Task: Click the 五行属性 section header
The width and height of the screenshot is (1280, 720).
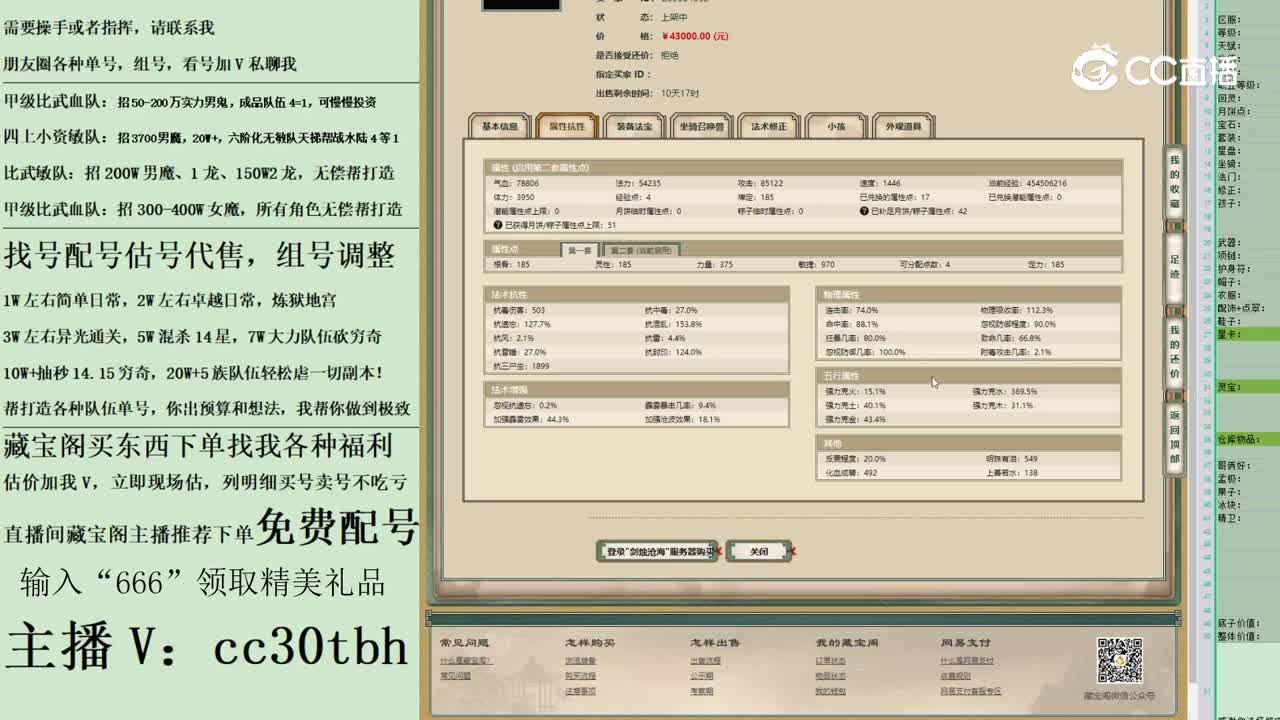Action: pos(968,376)
